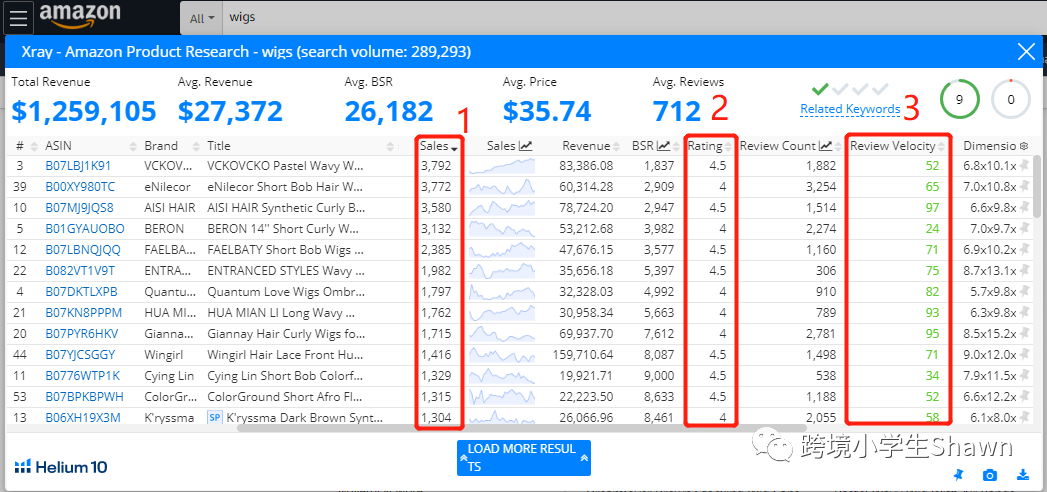View sales sparkline for Wingirl row
Image resolution: width=1047 pixels, height=492 pixels.
(x=501, y=354)
